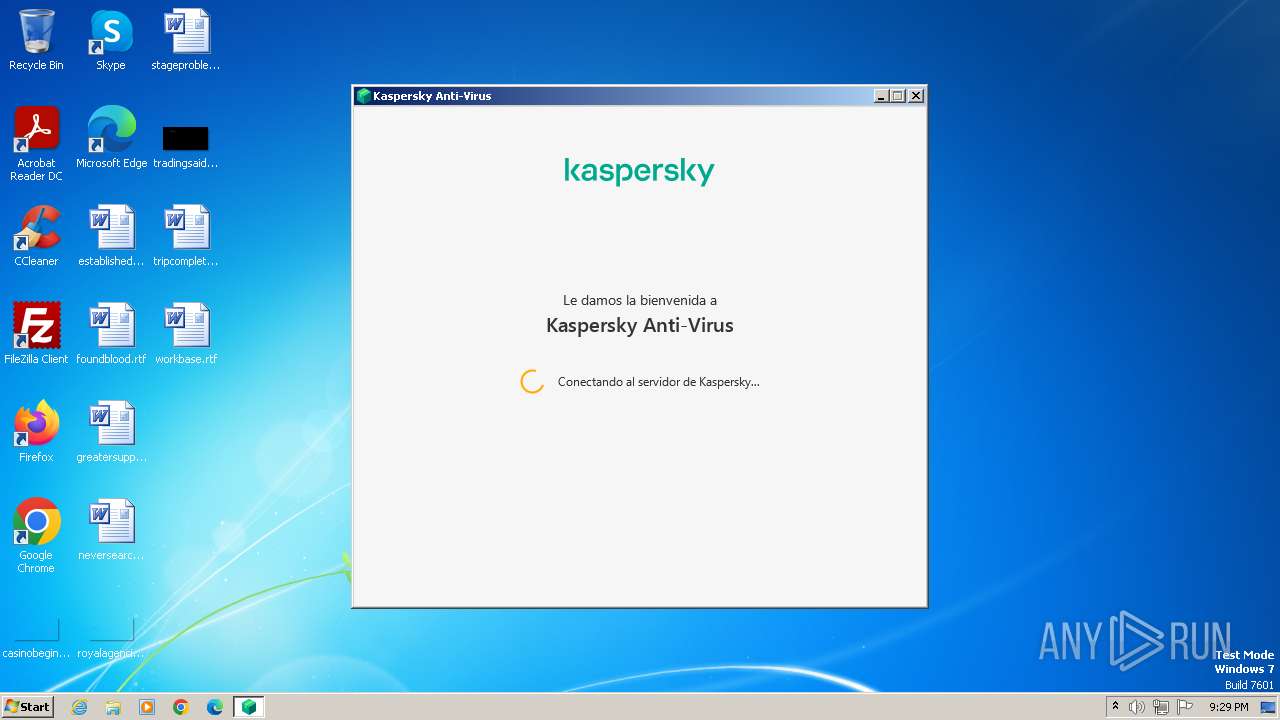Select the casinobegin... desktop file
The width and height of the screenshot is (1280, 720).
point(36,638)
